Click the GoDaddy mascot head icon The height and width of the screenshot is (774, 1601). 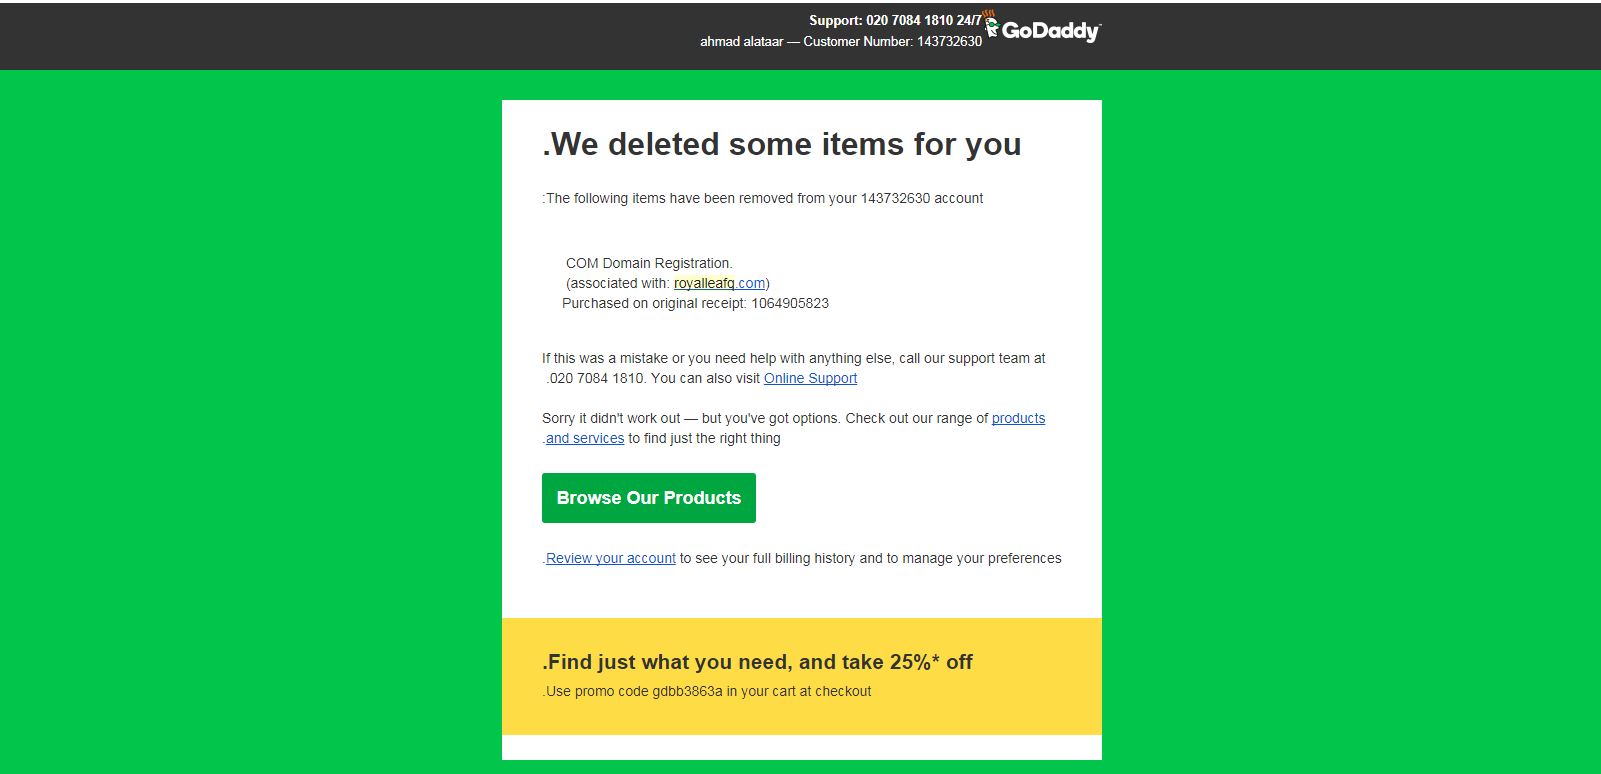coord(991,24)
